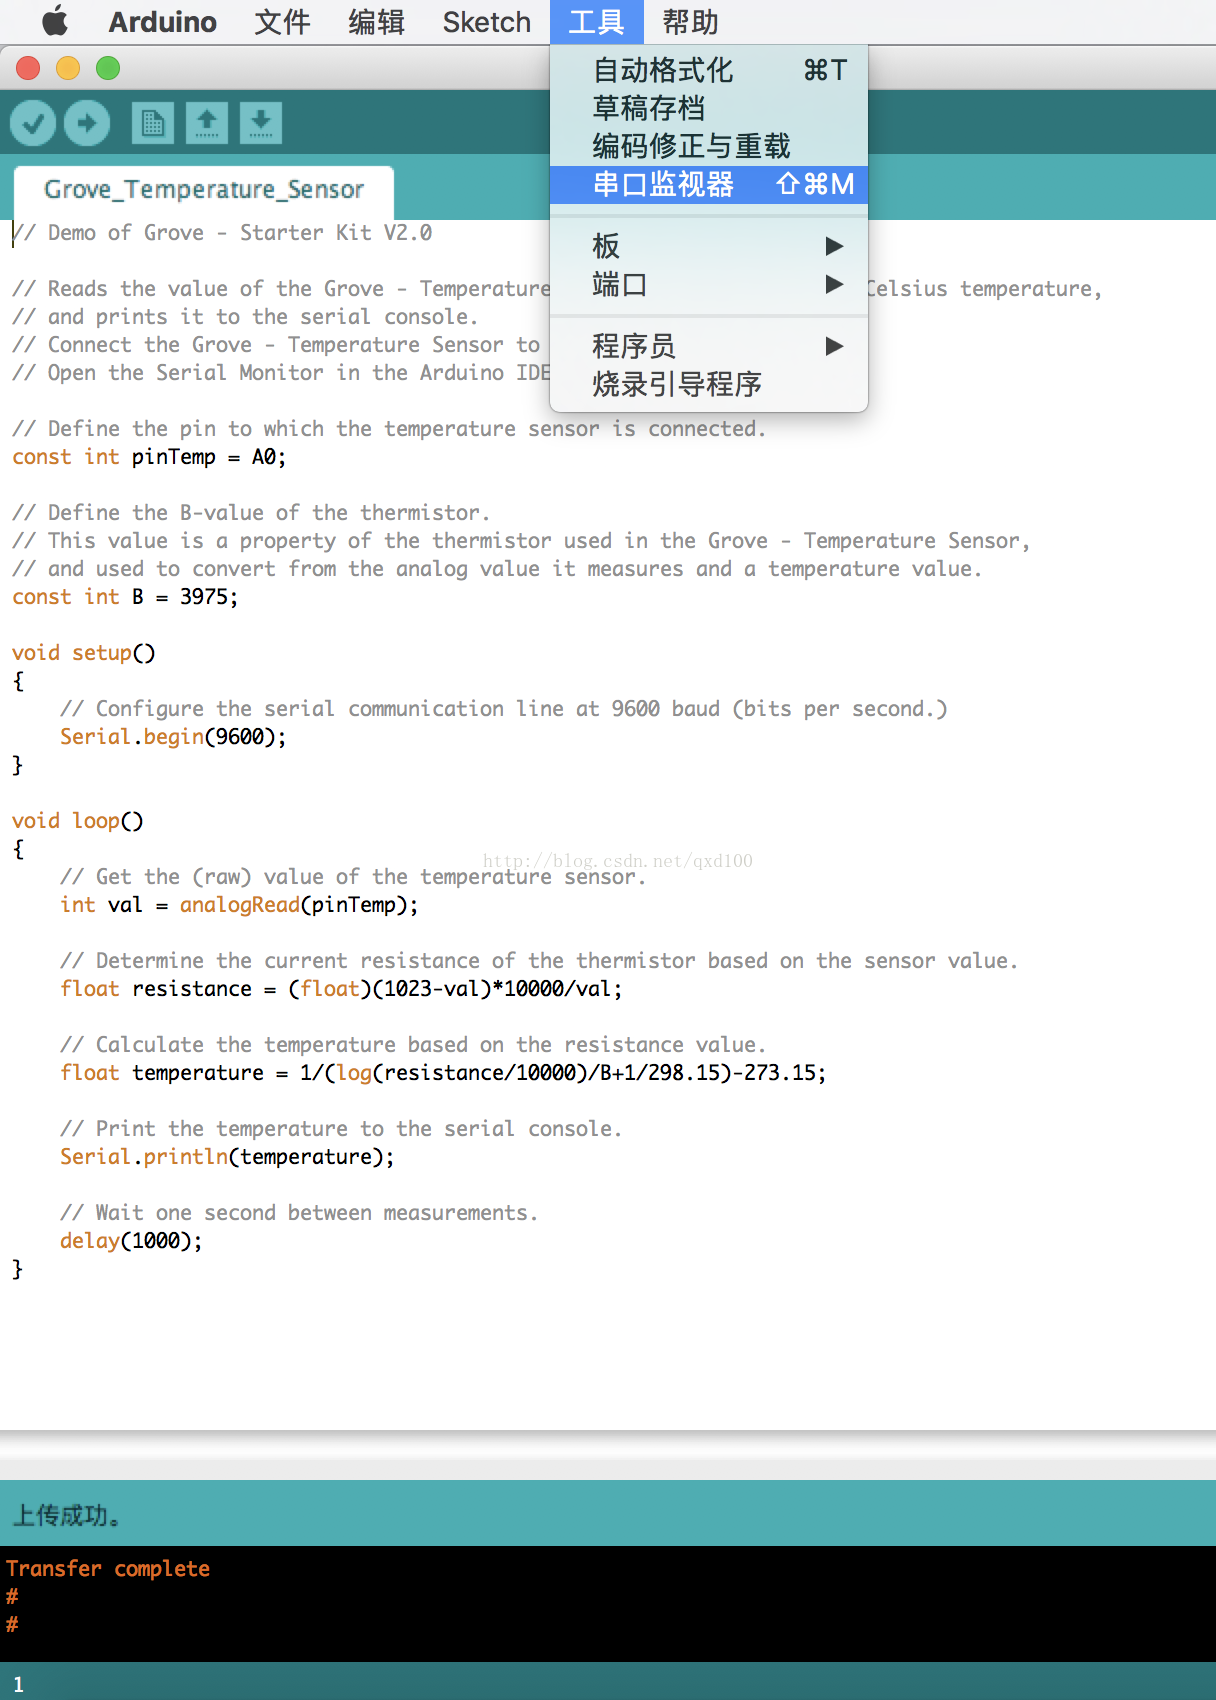The width and height of the screenshot is (1216, 1700).
Task: Click the 'Demo of Grove - Starter Kit V2.0' comment
Action: 222,233
